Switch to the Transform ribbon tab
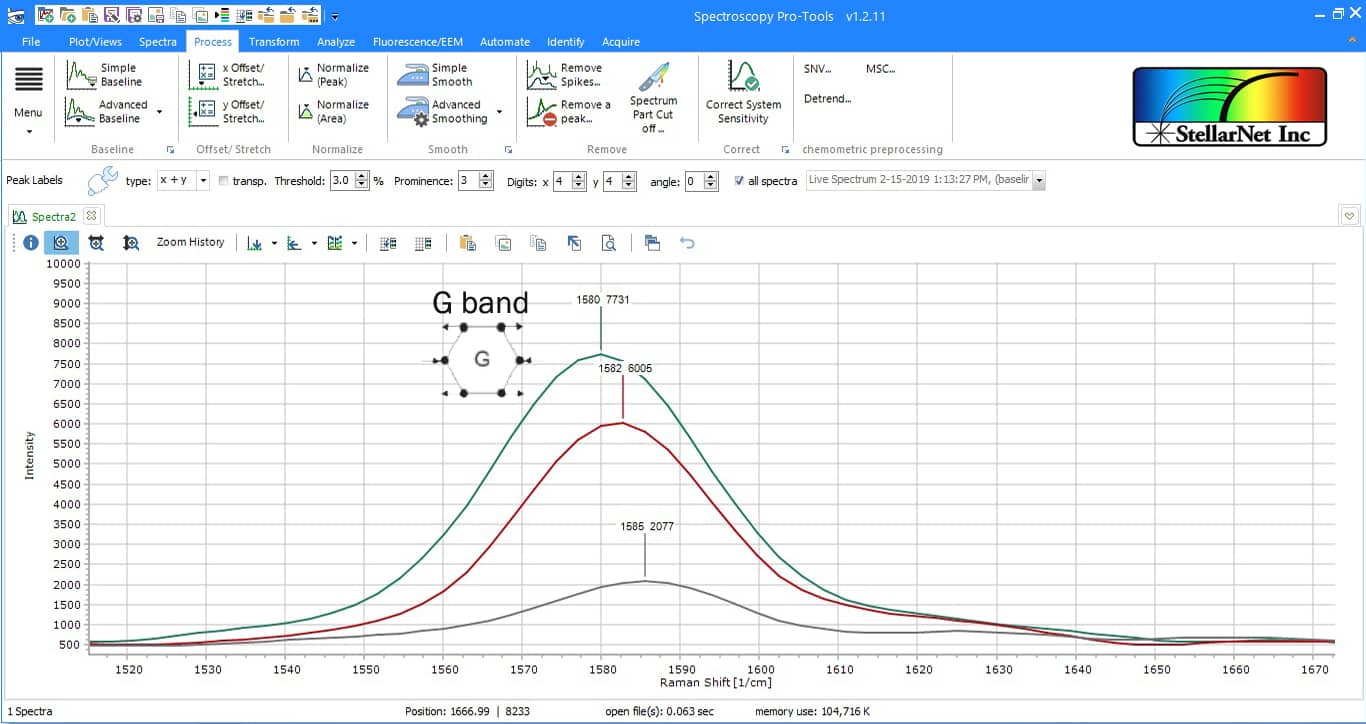 pyautogui.click(x=273, y=41)
